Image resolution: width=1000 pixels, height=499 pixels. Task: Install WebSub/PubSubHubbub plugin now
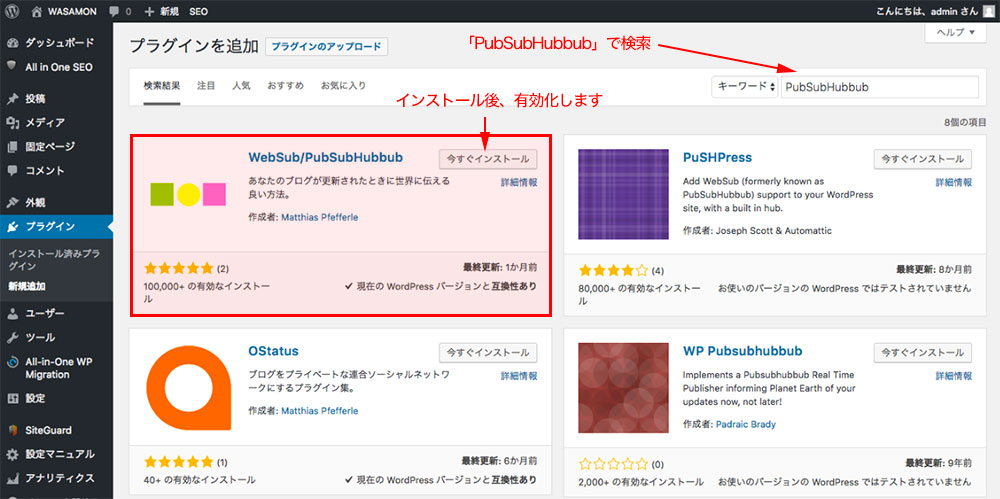488,158
